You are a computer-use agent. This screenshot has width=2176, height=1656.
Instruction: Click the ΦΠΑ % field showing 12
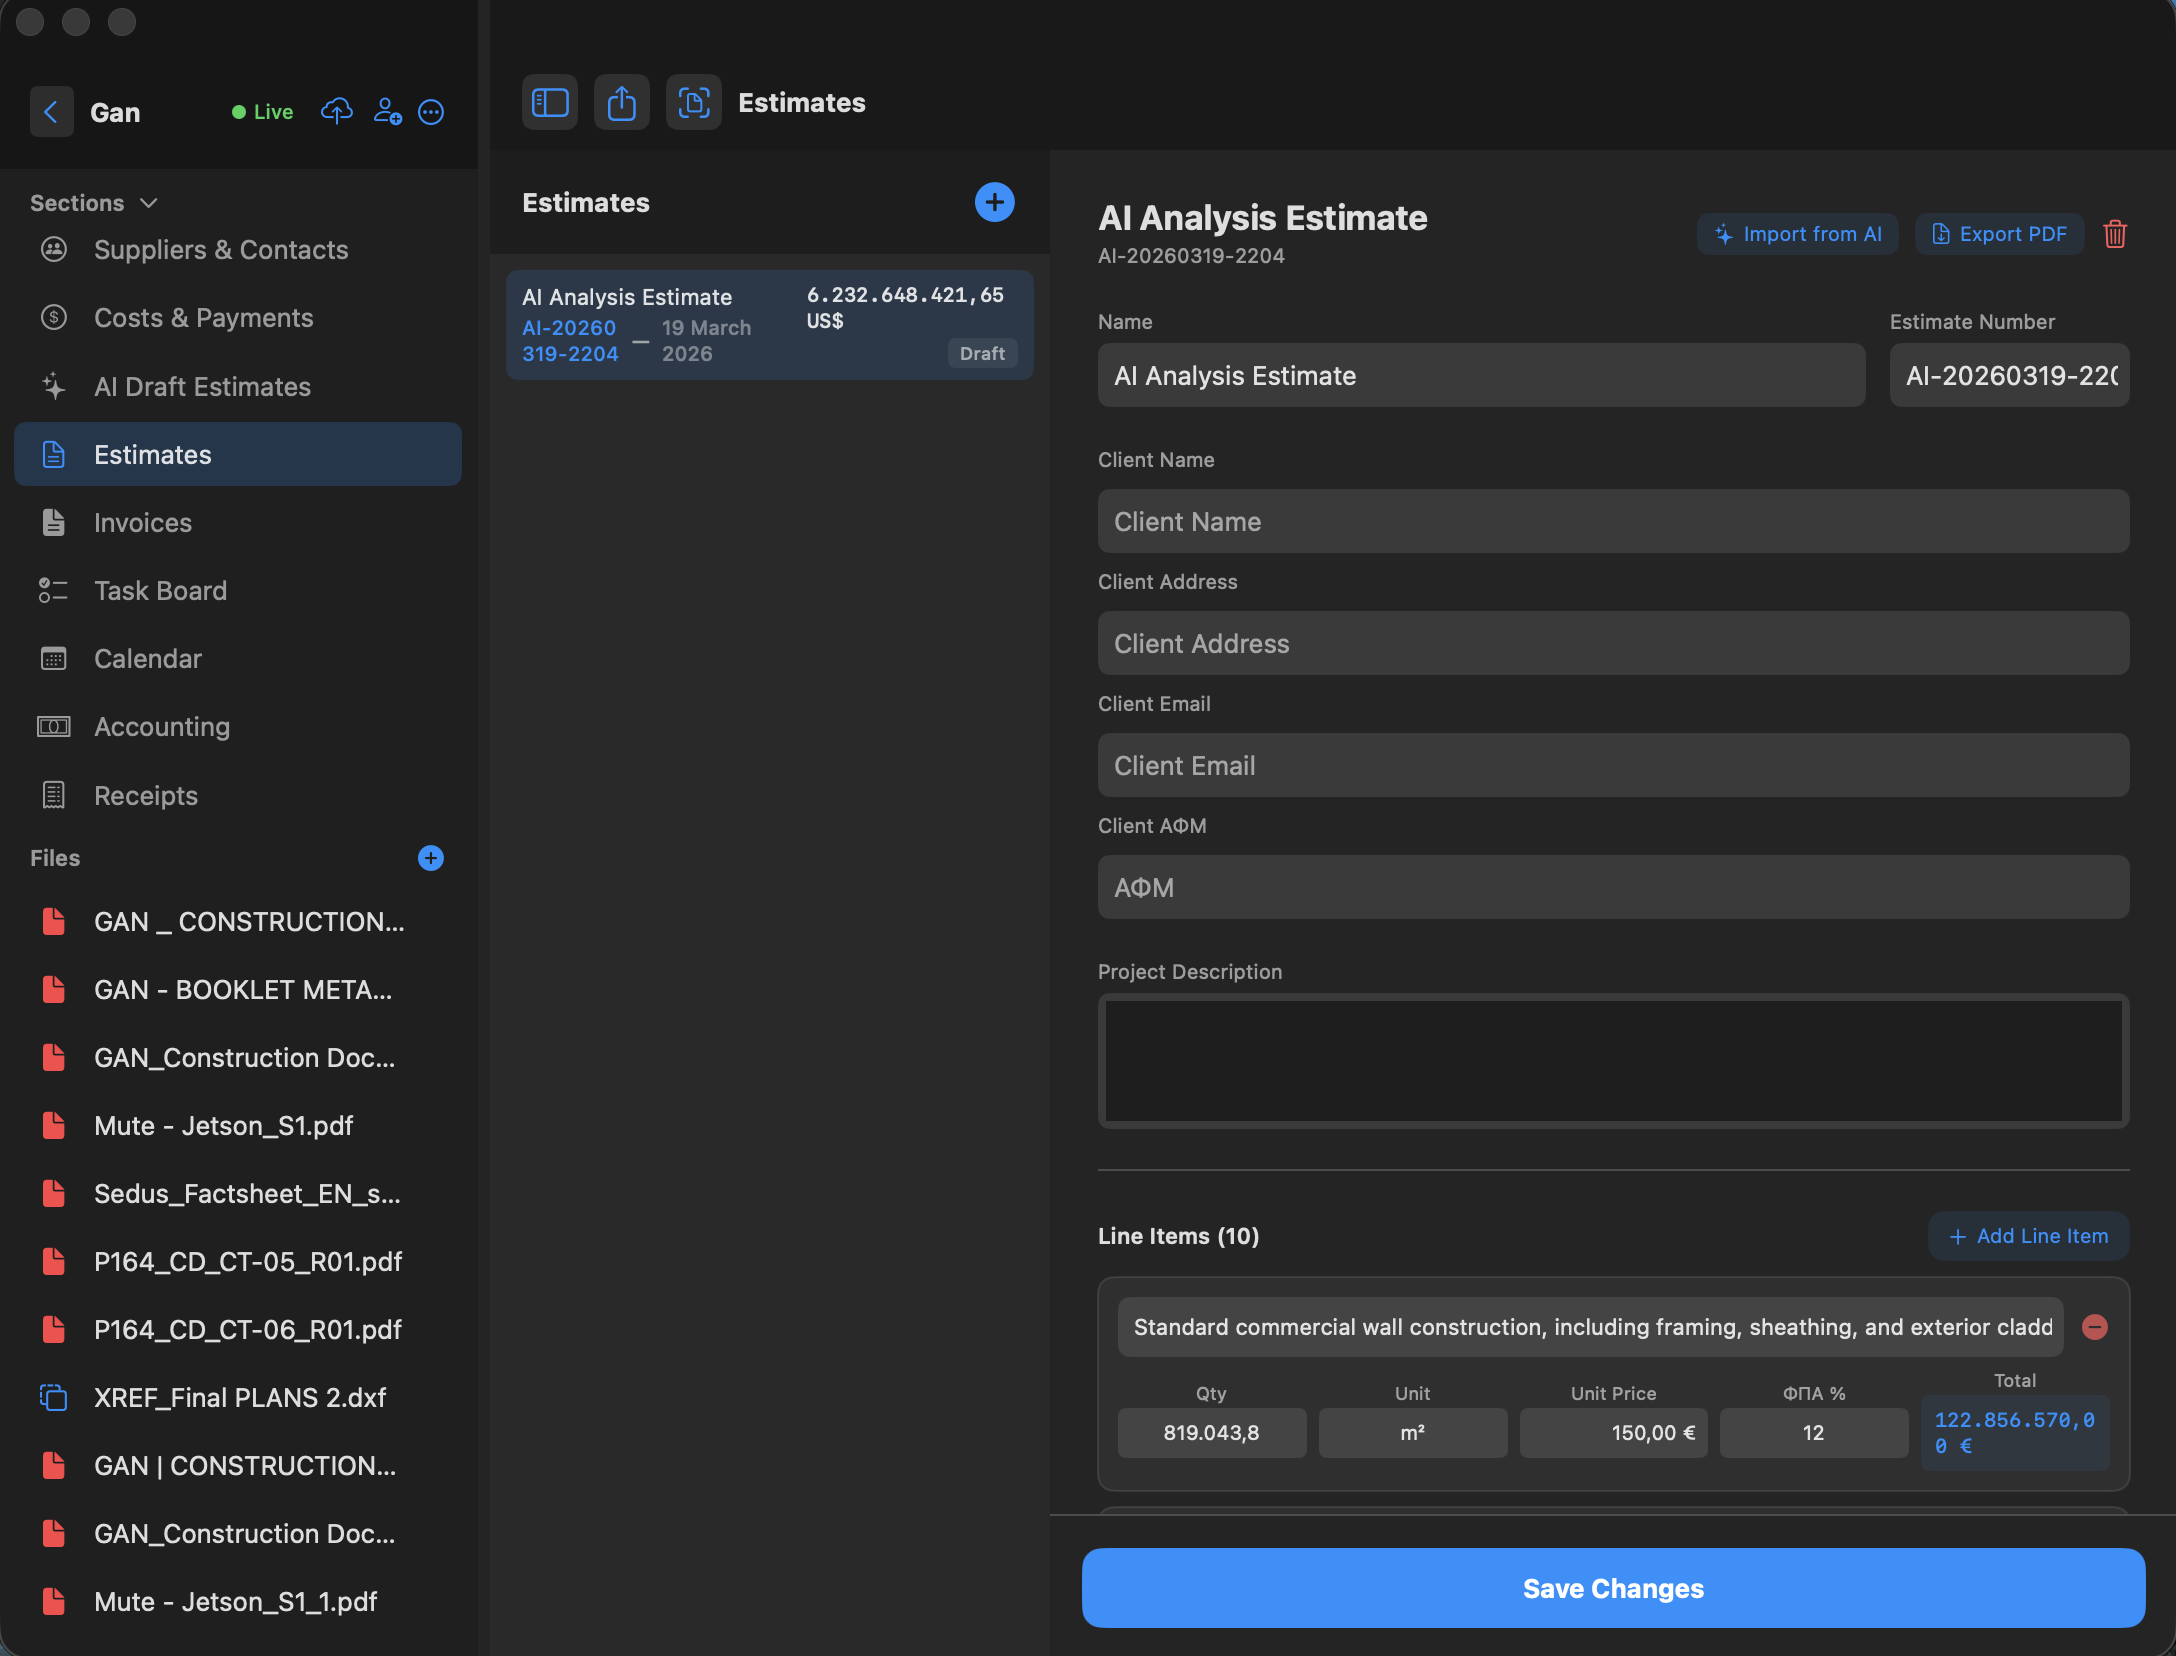click(x=1813, y=1433)
